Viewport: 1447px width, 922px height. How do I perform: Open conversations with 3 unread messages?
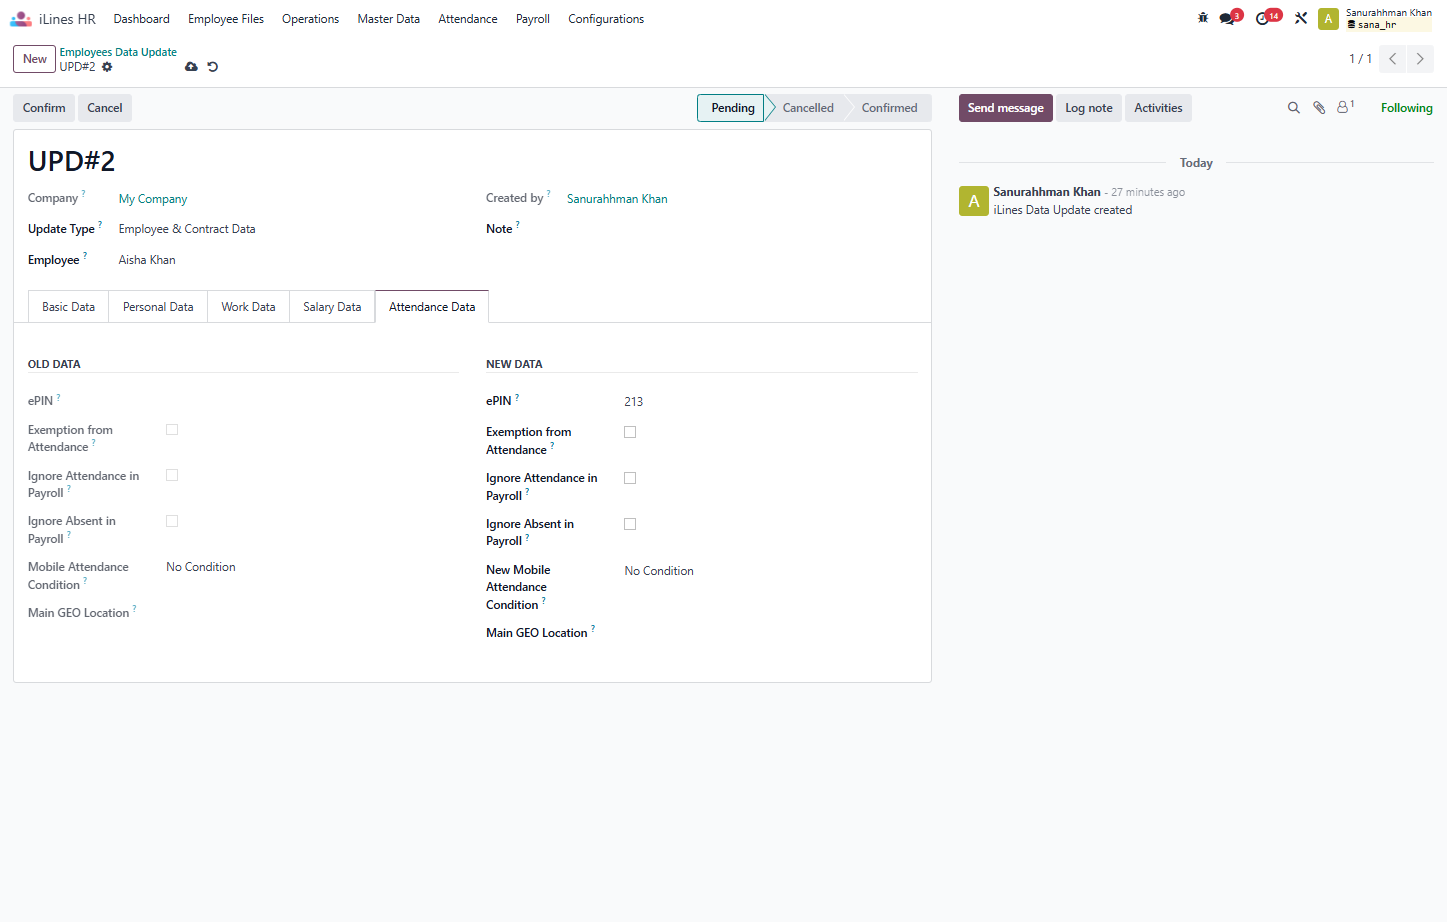point(1230,18)
